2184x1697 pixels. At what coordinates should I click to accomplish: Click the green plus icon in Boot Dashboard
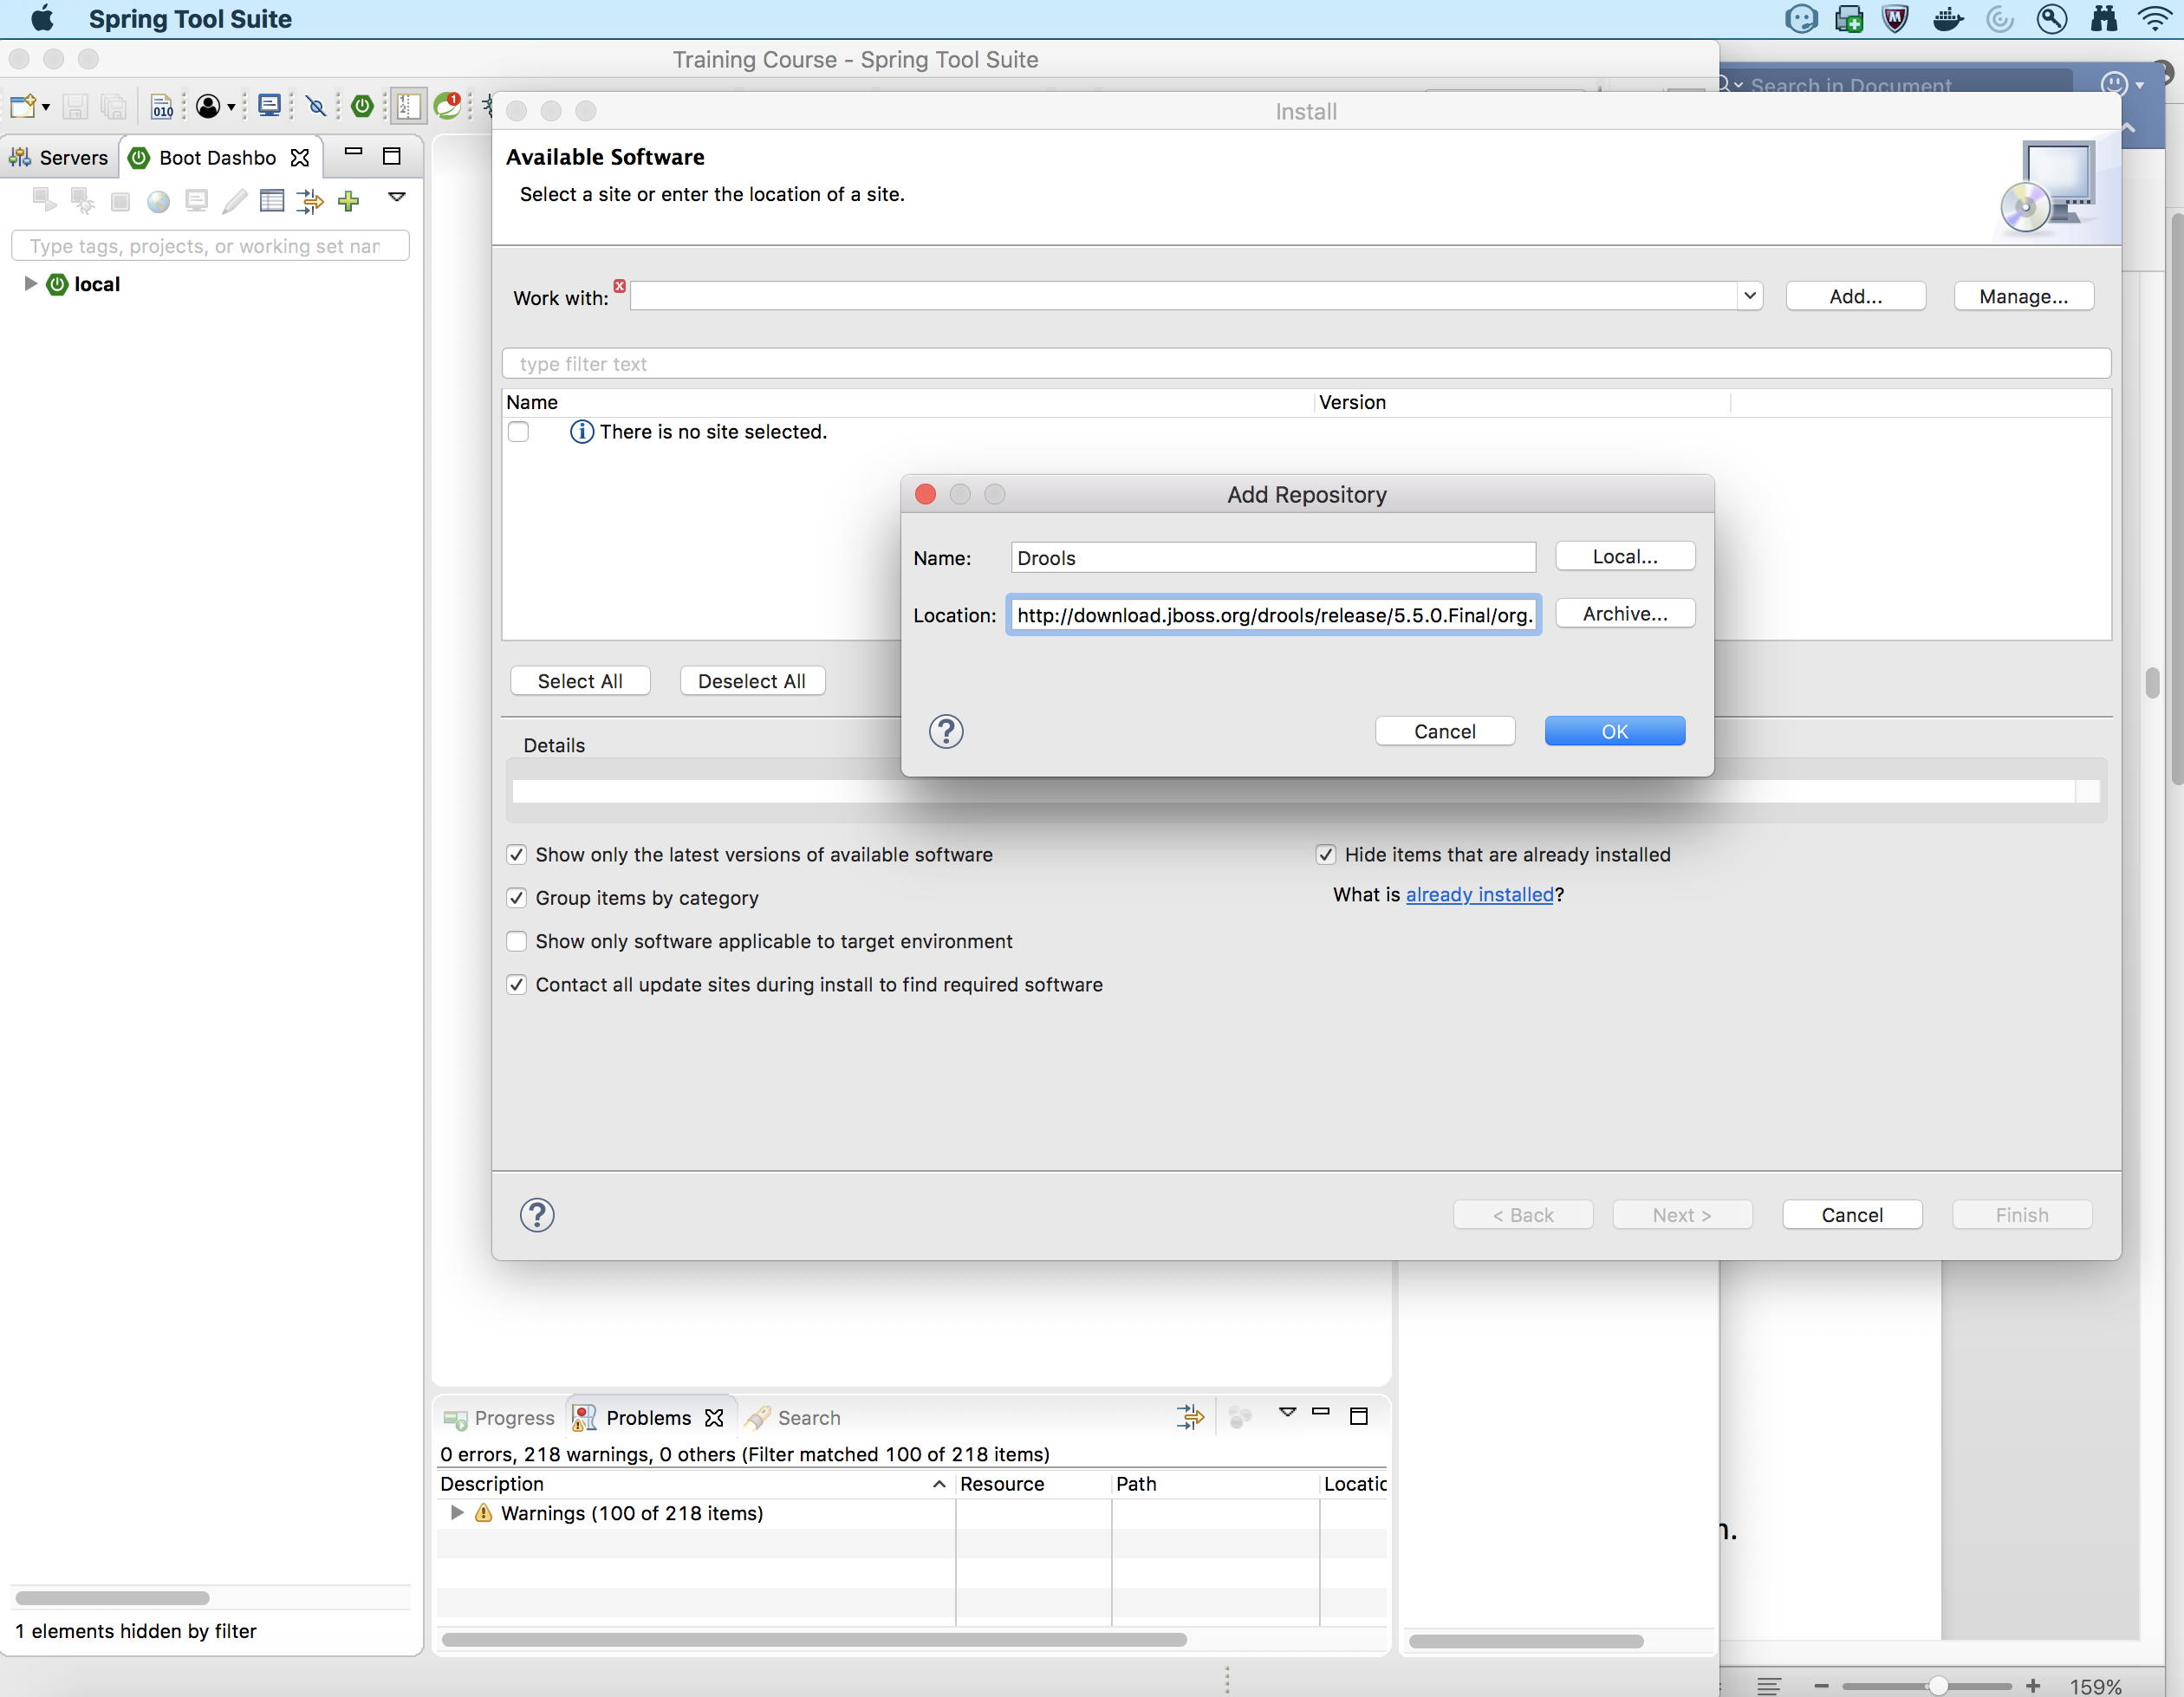(x=348, y=201)
